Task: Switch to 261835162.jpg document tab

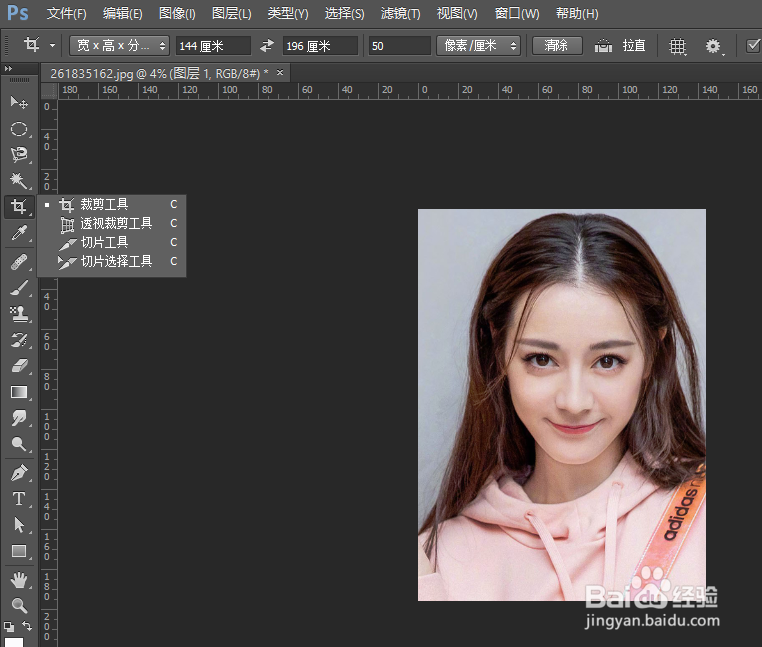Action: click(159, 73)
